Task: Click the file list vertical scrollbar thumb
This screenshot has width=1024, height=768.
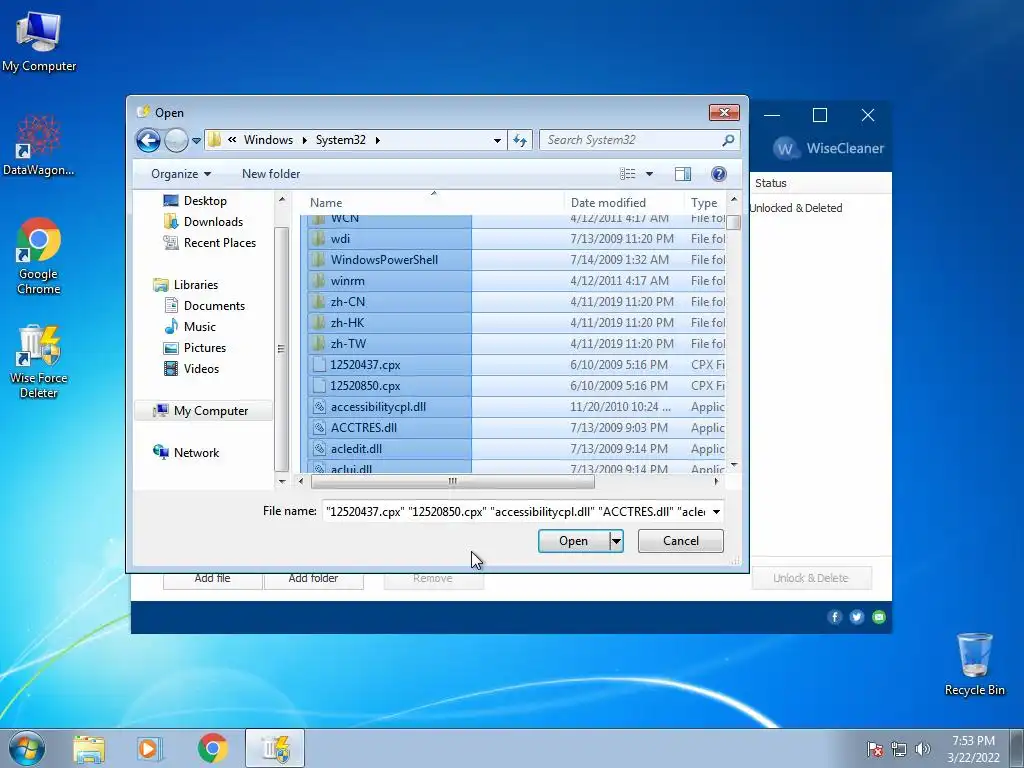Action: click(x=733, y=223)
